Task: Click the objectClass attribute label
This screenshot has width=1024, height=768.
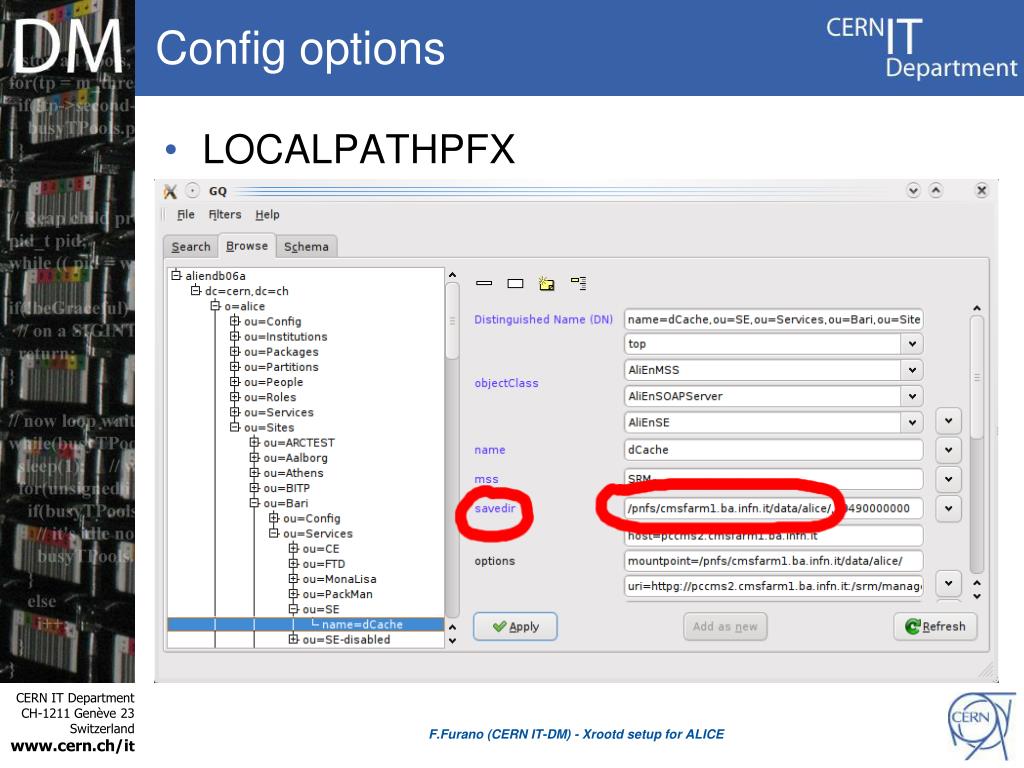Action: 506,383
